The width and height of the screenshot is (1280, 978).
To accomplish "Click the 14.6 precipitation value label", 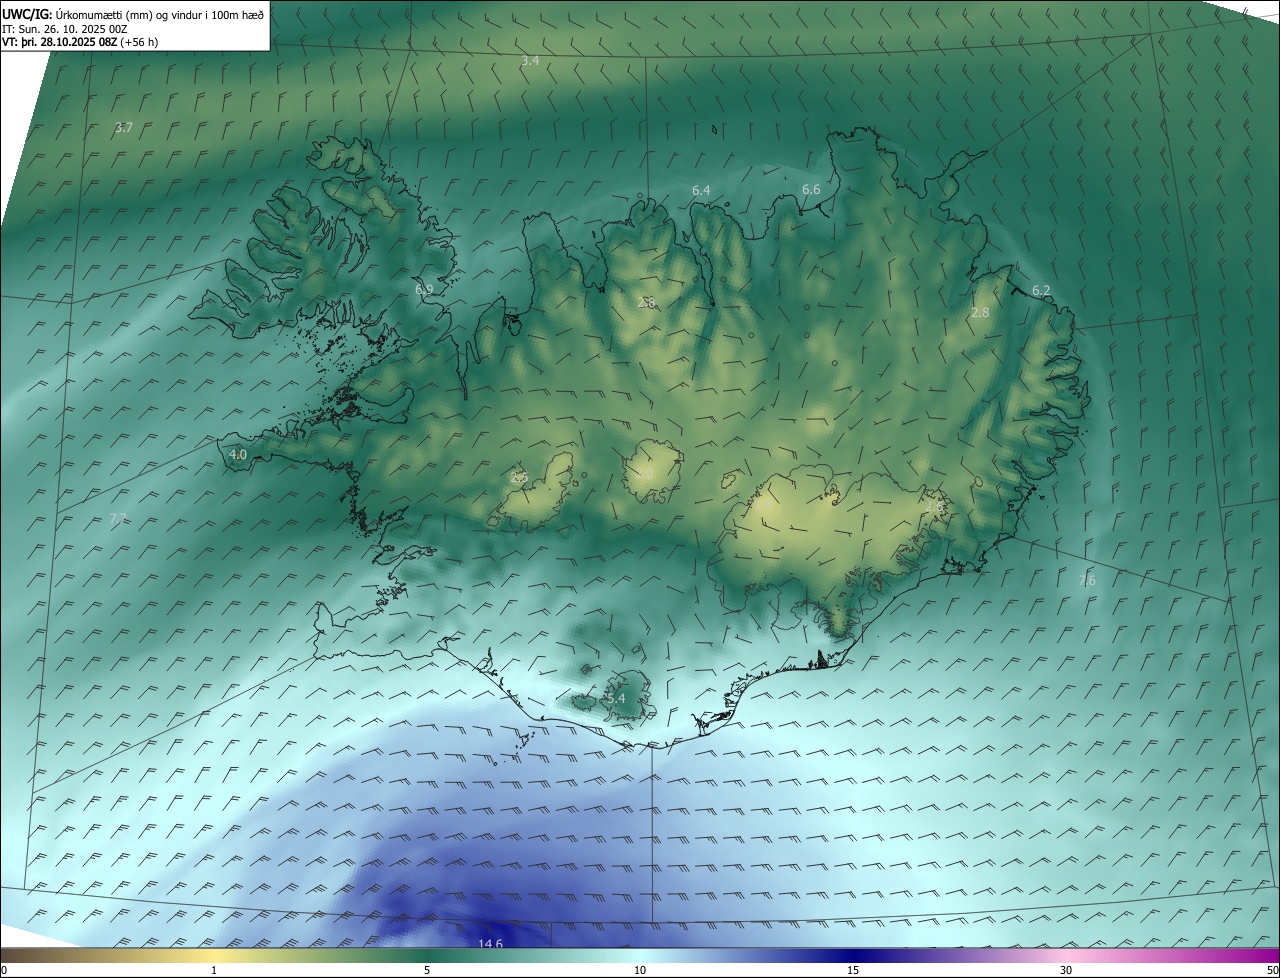I will [490, 943].
